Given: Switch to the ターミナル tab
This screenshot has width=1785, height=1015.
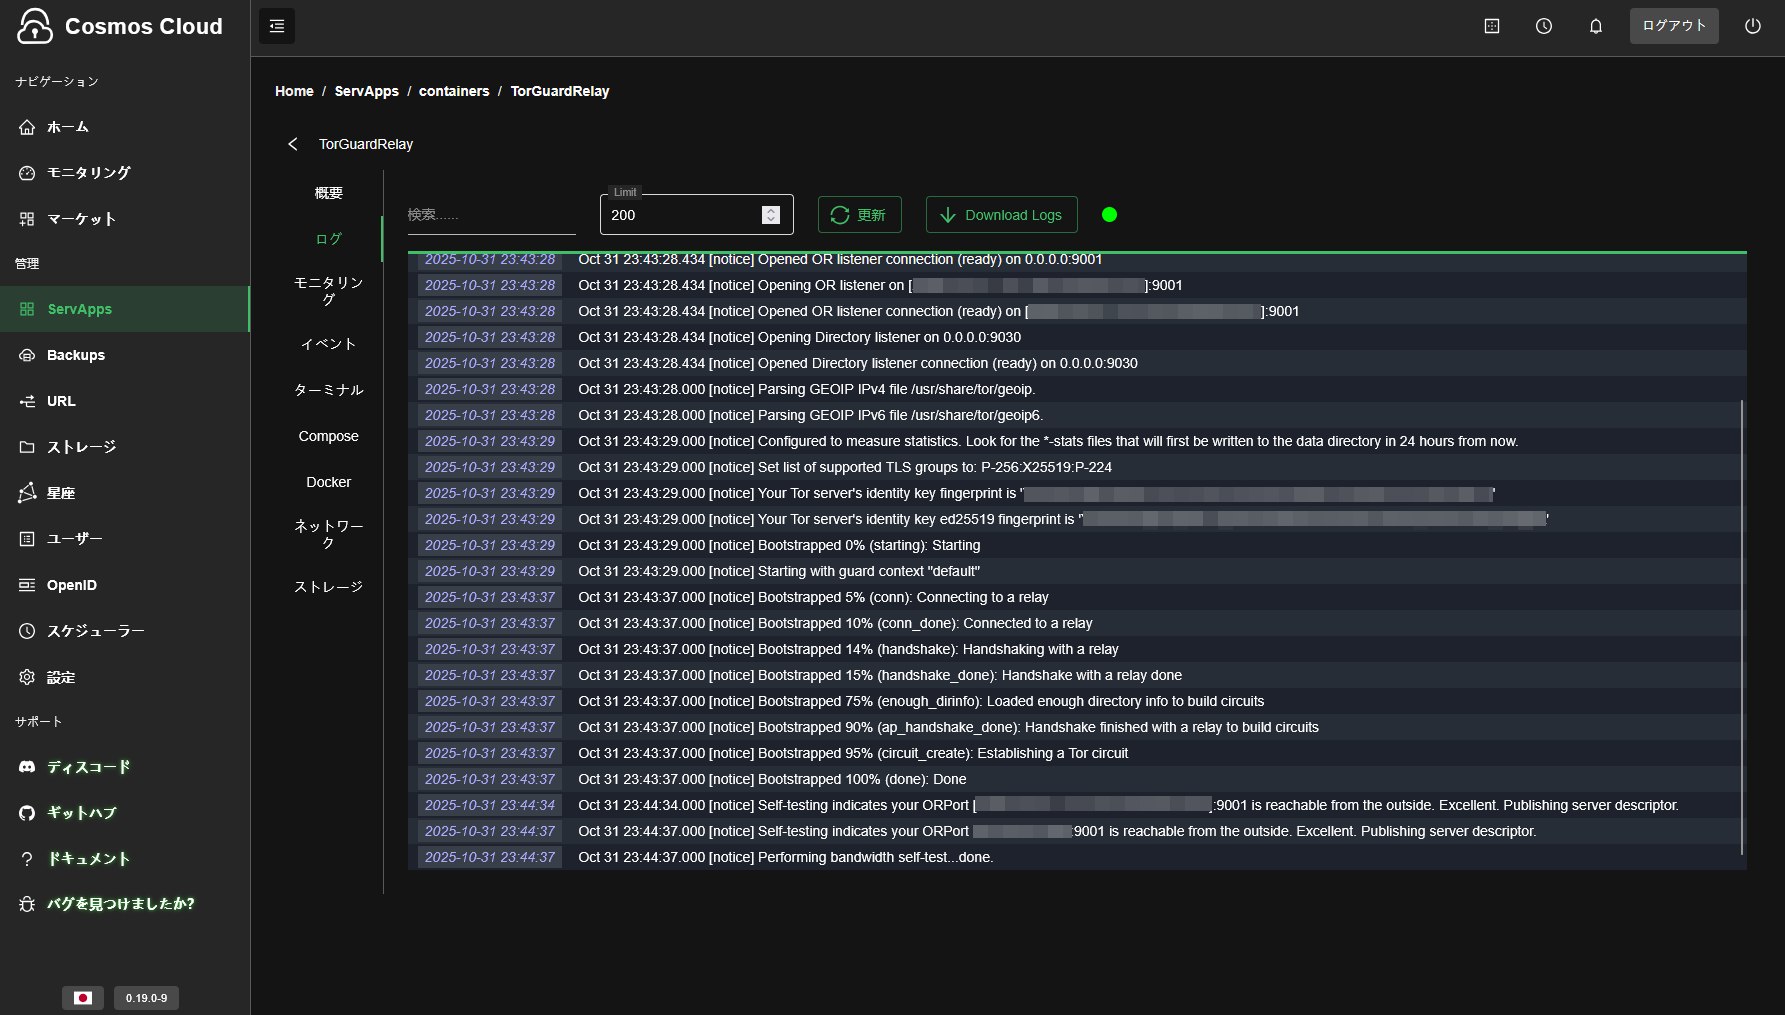Looking at the screenshot, I should (328, 390).
